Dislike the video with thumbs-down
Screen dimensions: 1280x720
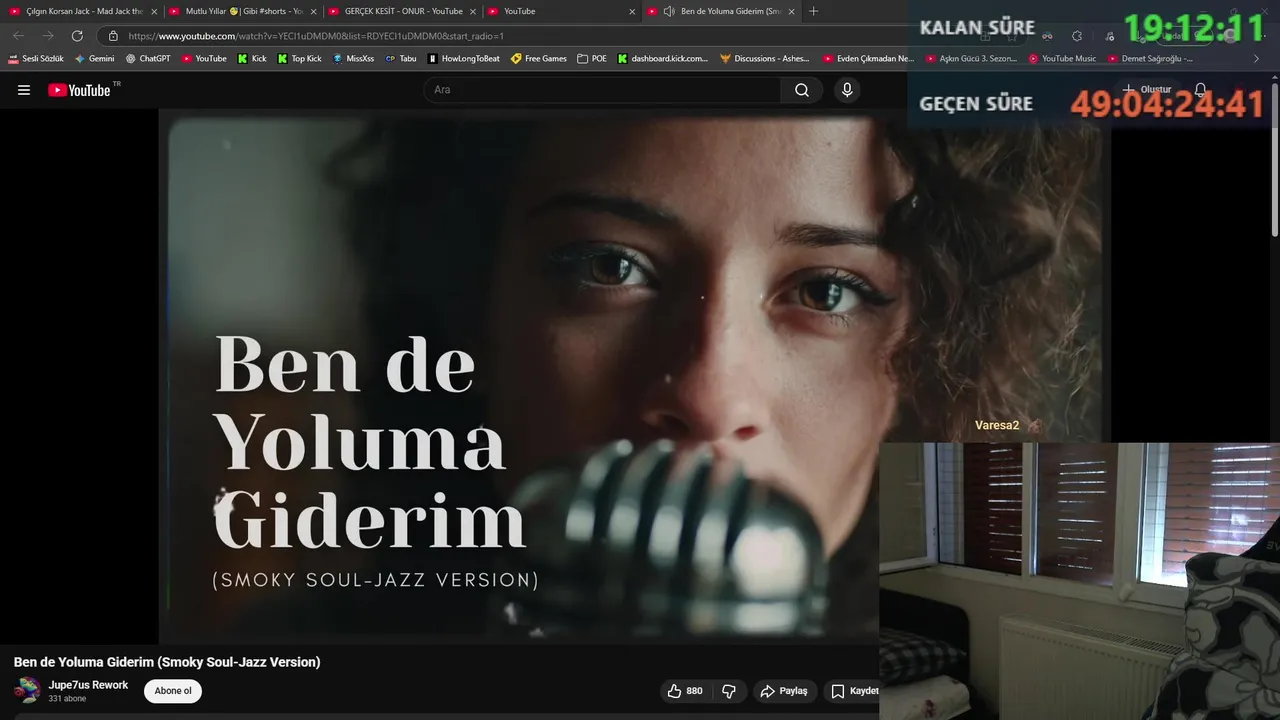point(729,691)
